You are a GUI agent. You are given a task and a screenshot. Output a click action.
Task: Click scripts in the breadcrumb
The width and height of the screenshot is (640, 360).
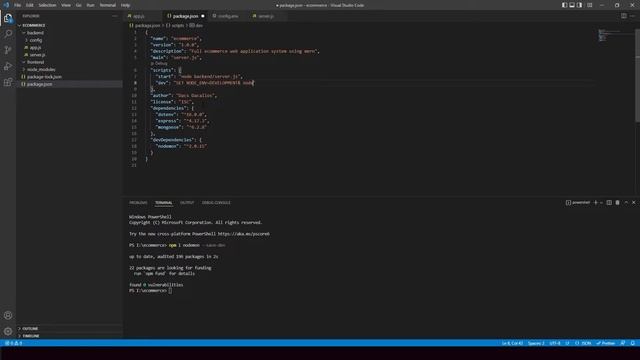pyautogui.click(x=178, y=25)
